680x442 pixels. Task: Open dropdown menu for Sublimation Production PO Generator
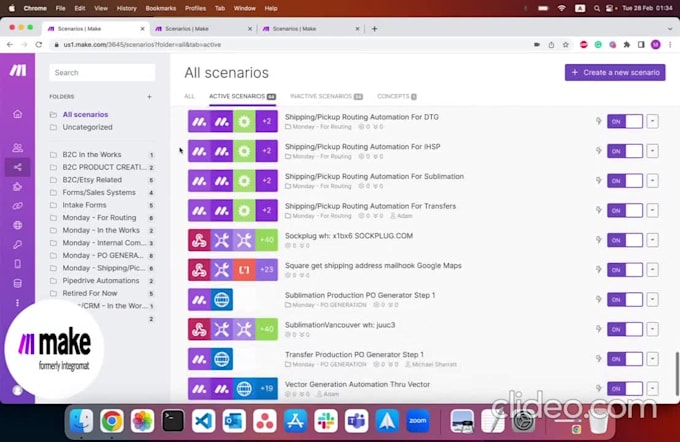click(x=652, y=300)
